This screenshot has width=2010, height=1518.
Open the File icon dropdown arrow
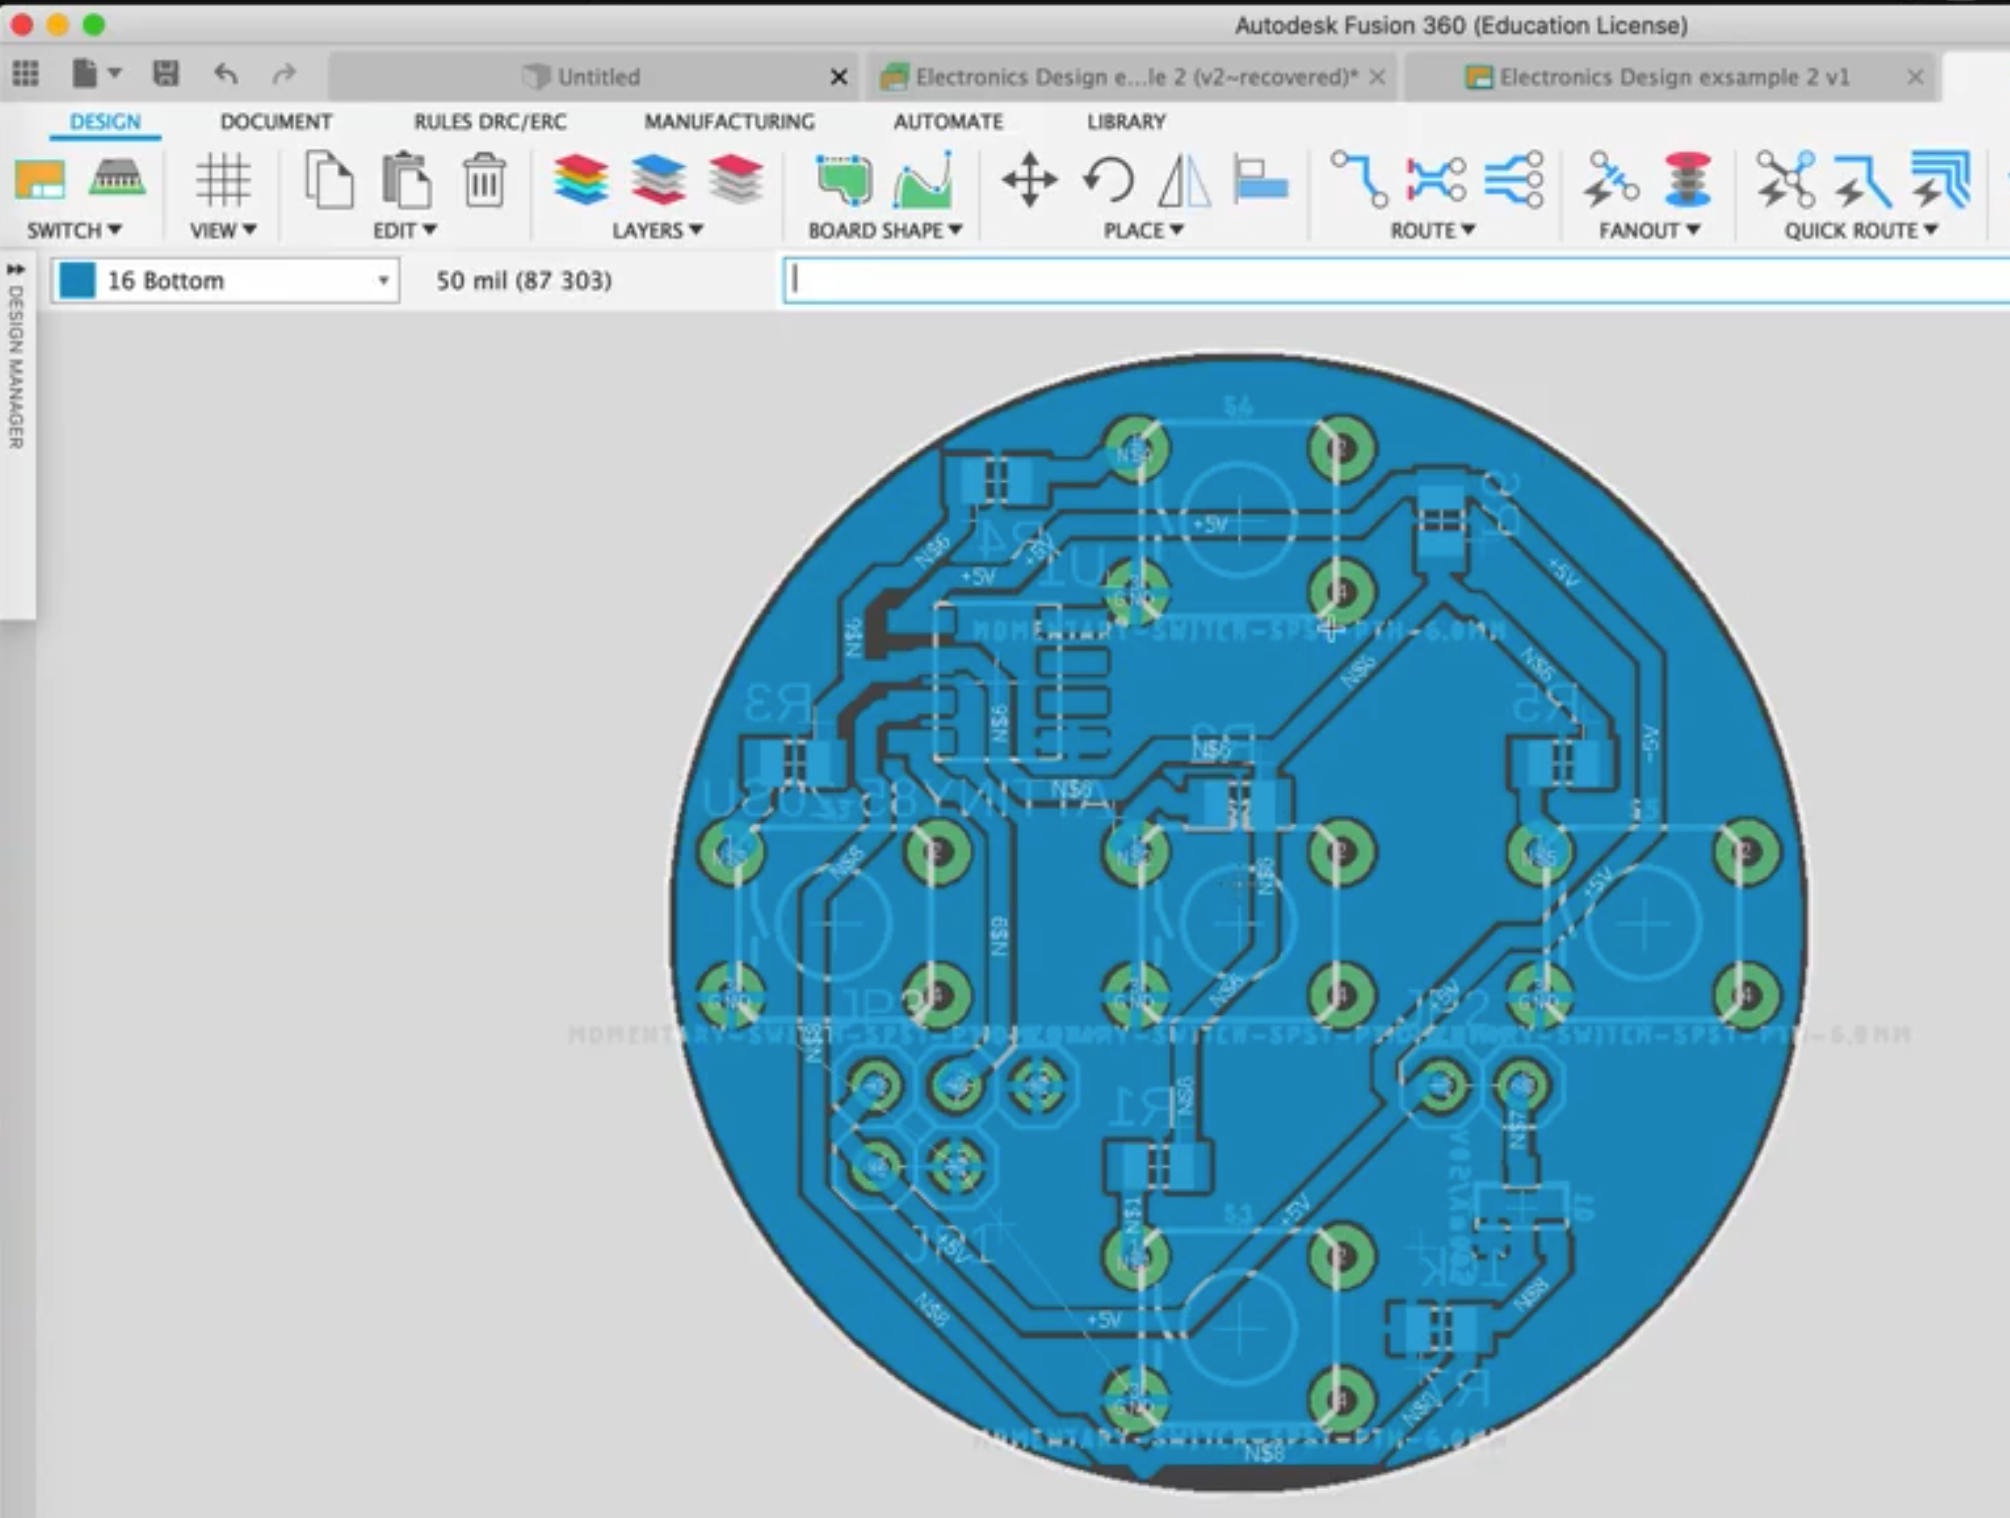pyautogui.click(x=115, y=73)
